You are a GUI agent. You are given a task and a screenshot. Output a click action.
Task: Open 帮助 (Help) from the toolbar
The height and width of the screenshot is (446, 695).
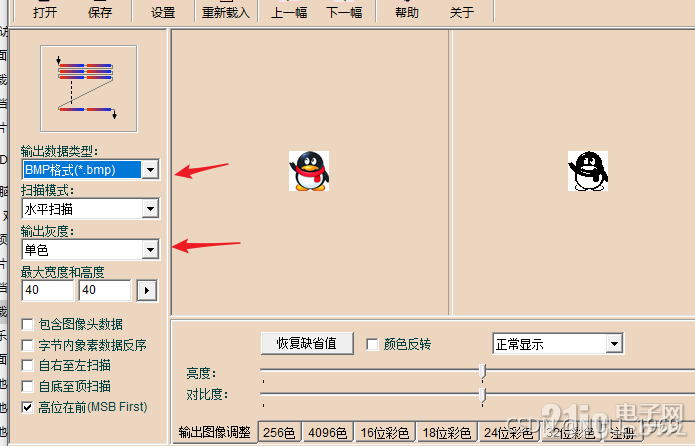tap(407, 11)
